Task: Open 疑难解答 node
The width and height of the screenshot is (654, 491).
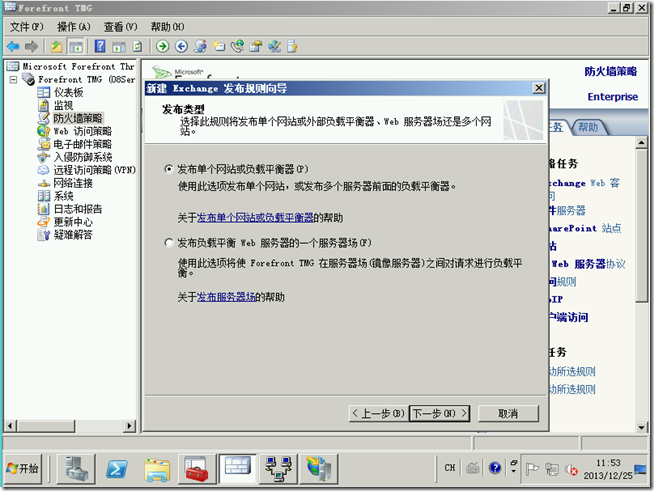Action: click(x=73, y=234)
